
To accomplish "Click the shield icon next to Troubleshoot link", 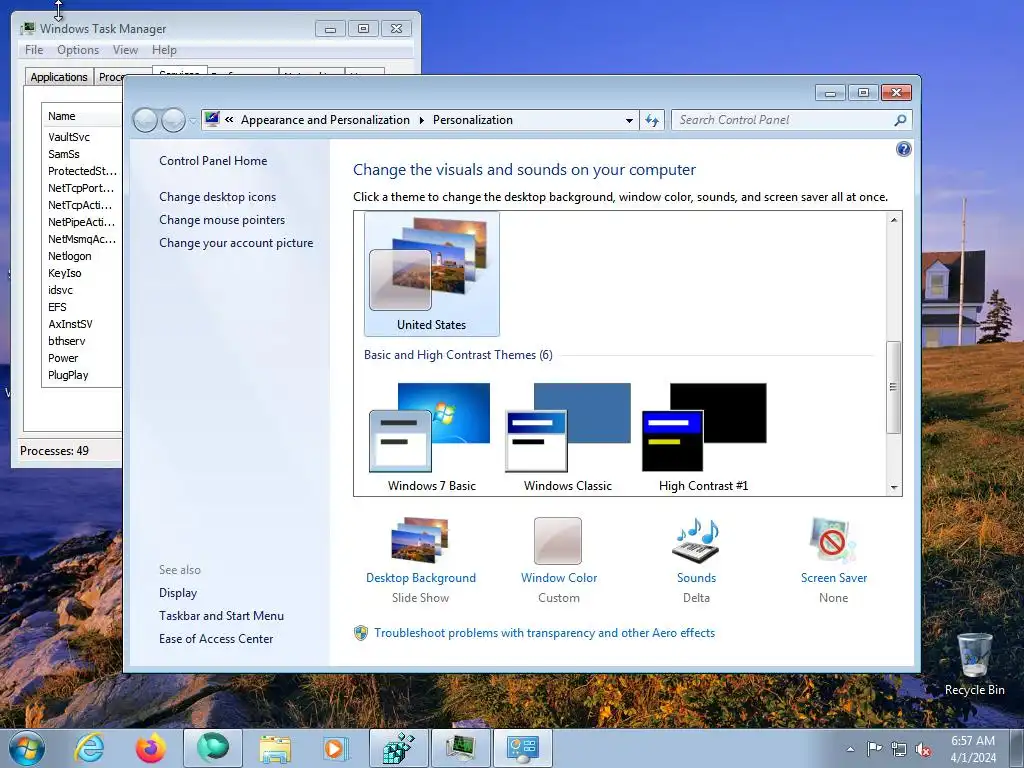I will pos(360,633).
